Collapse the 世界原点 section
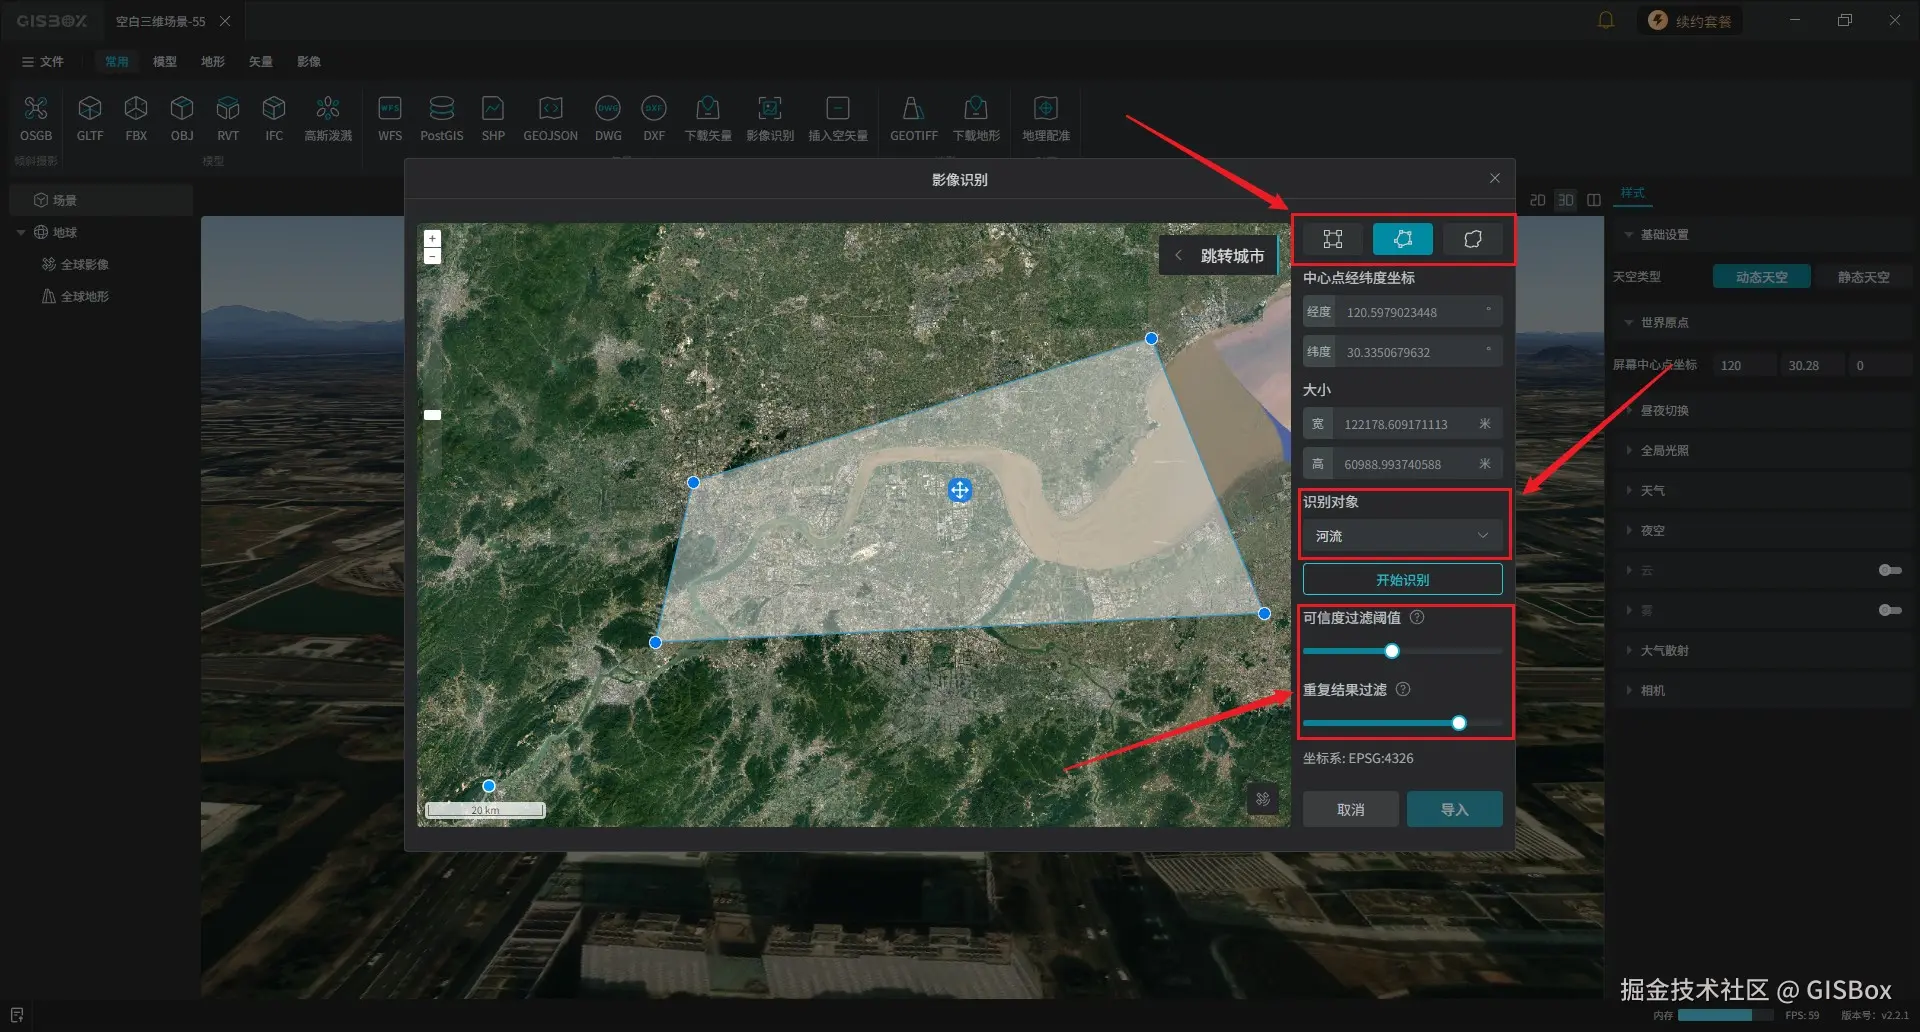Image resolution: width=1920 pixels, height=1032 pixels. [1629, 323]
